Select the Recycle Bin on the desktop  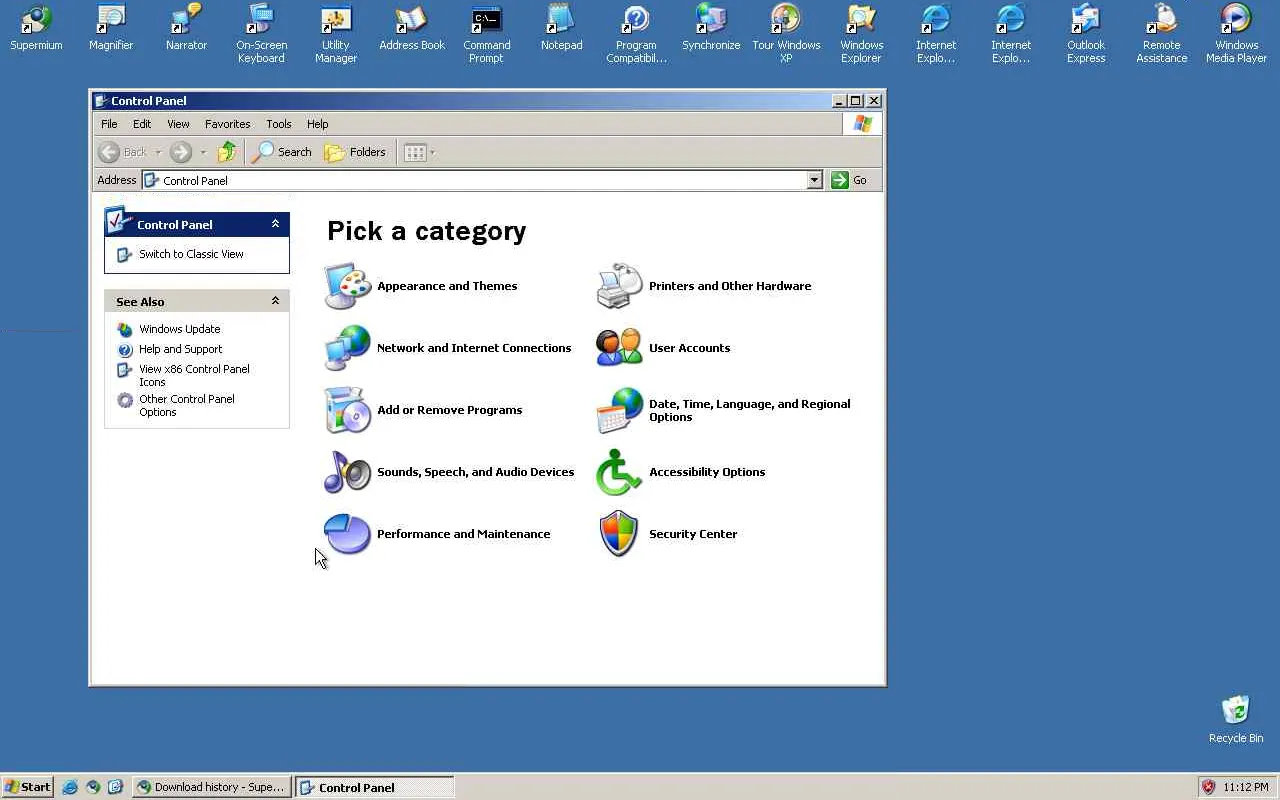(x=1236, y=719)
